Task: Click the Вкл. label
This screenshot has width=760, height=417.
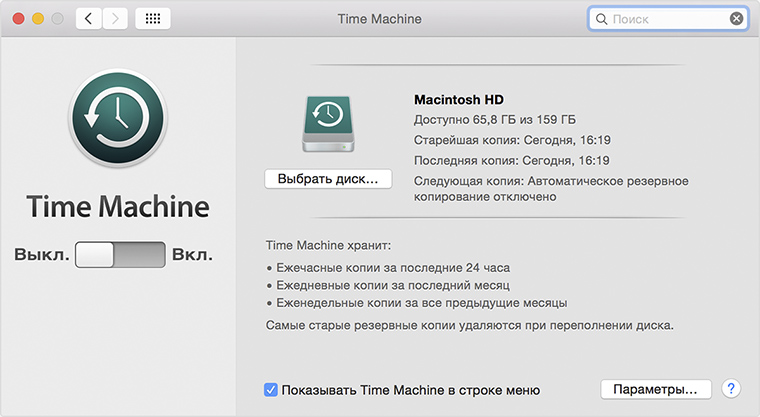Action: (192, 255)
